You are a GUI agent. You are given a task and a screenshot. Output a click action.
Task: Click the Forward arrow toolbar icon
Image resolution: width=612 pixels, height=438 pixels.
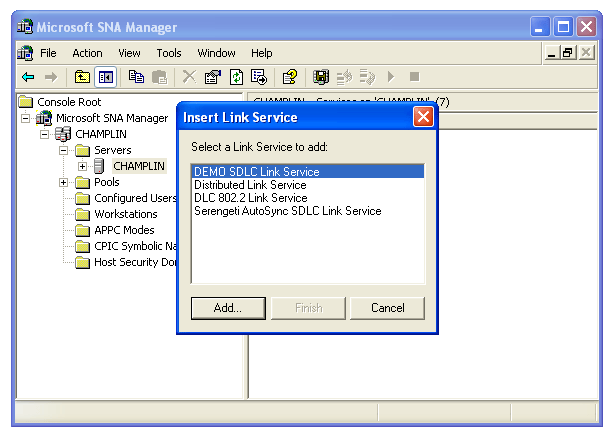tap(51, 77)
